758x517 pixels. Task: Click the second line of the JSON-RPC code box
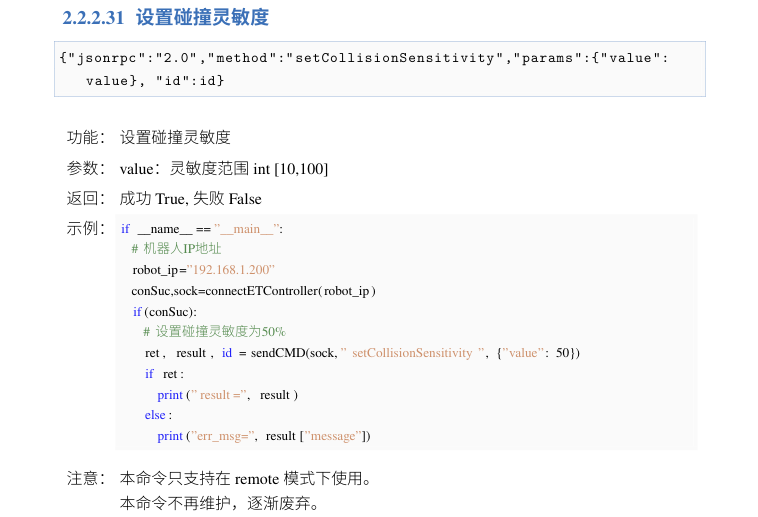pyautogui.click(x=155, y=80)
